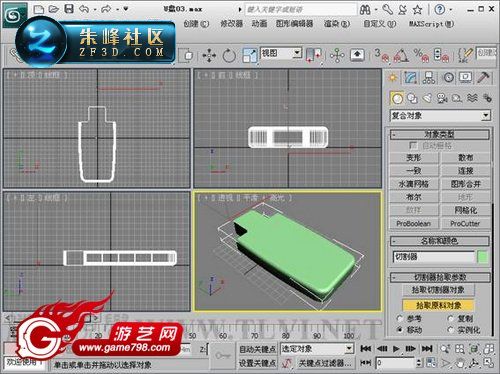Open the Modify command panel tab
This screenshot has width=500, height=374.
tap(411, 78)
